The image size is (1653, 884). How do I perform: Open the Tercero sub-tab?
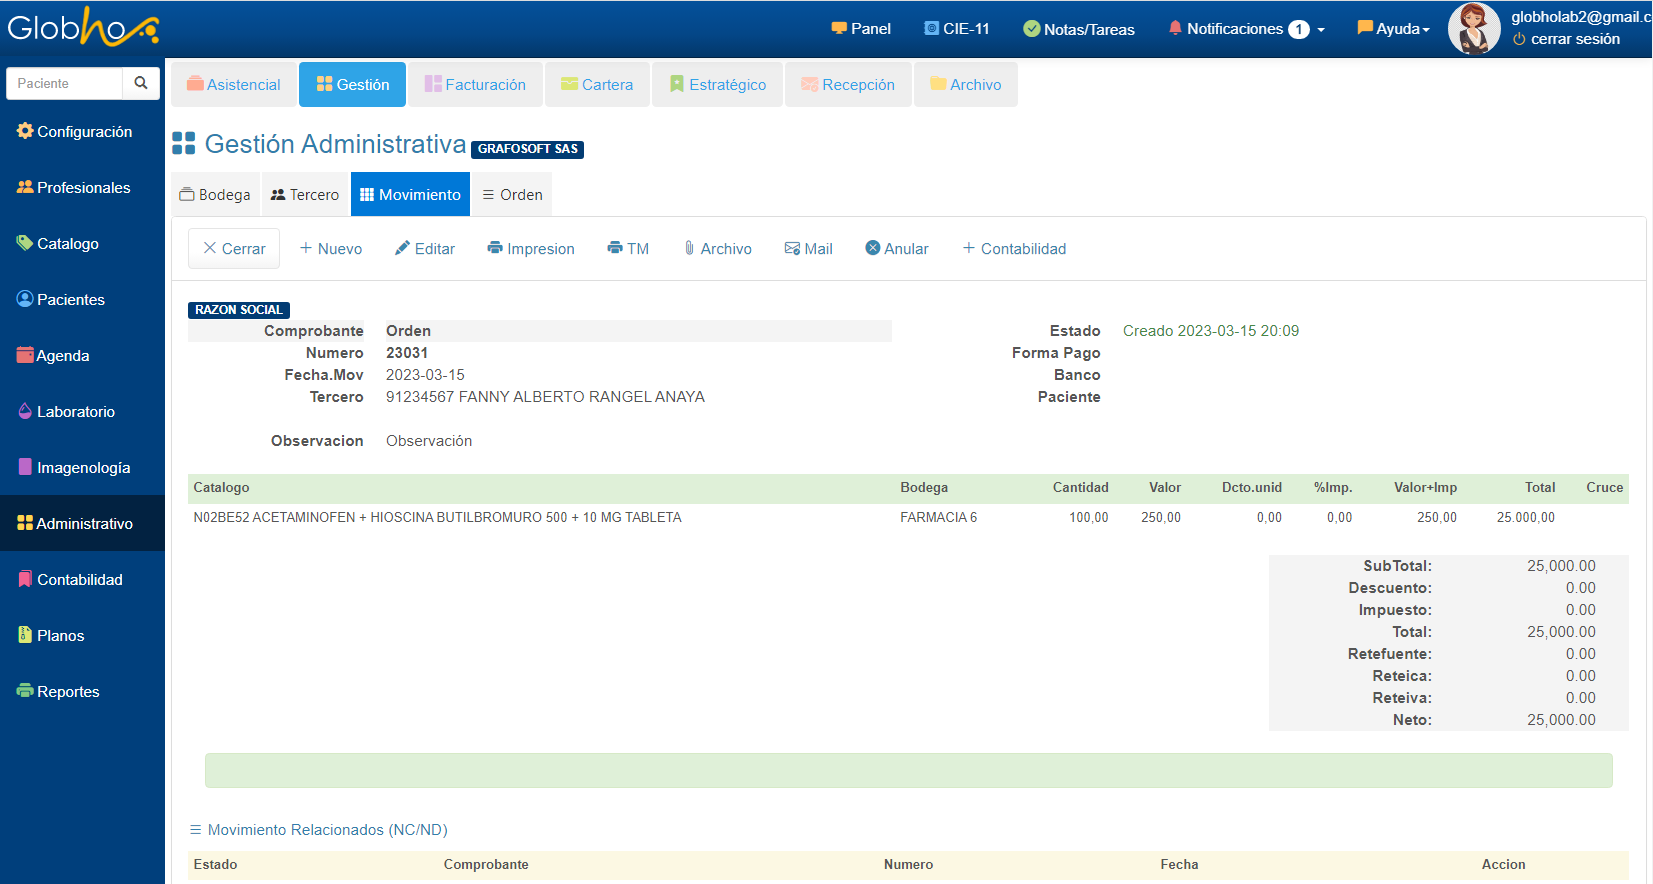(x=305, y=195)
